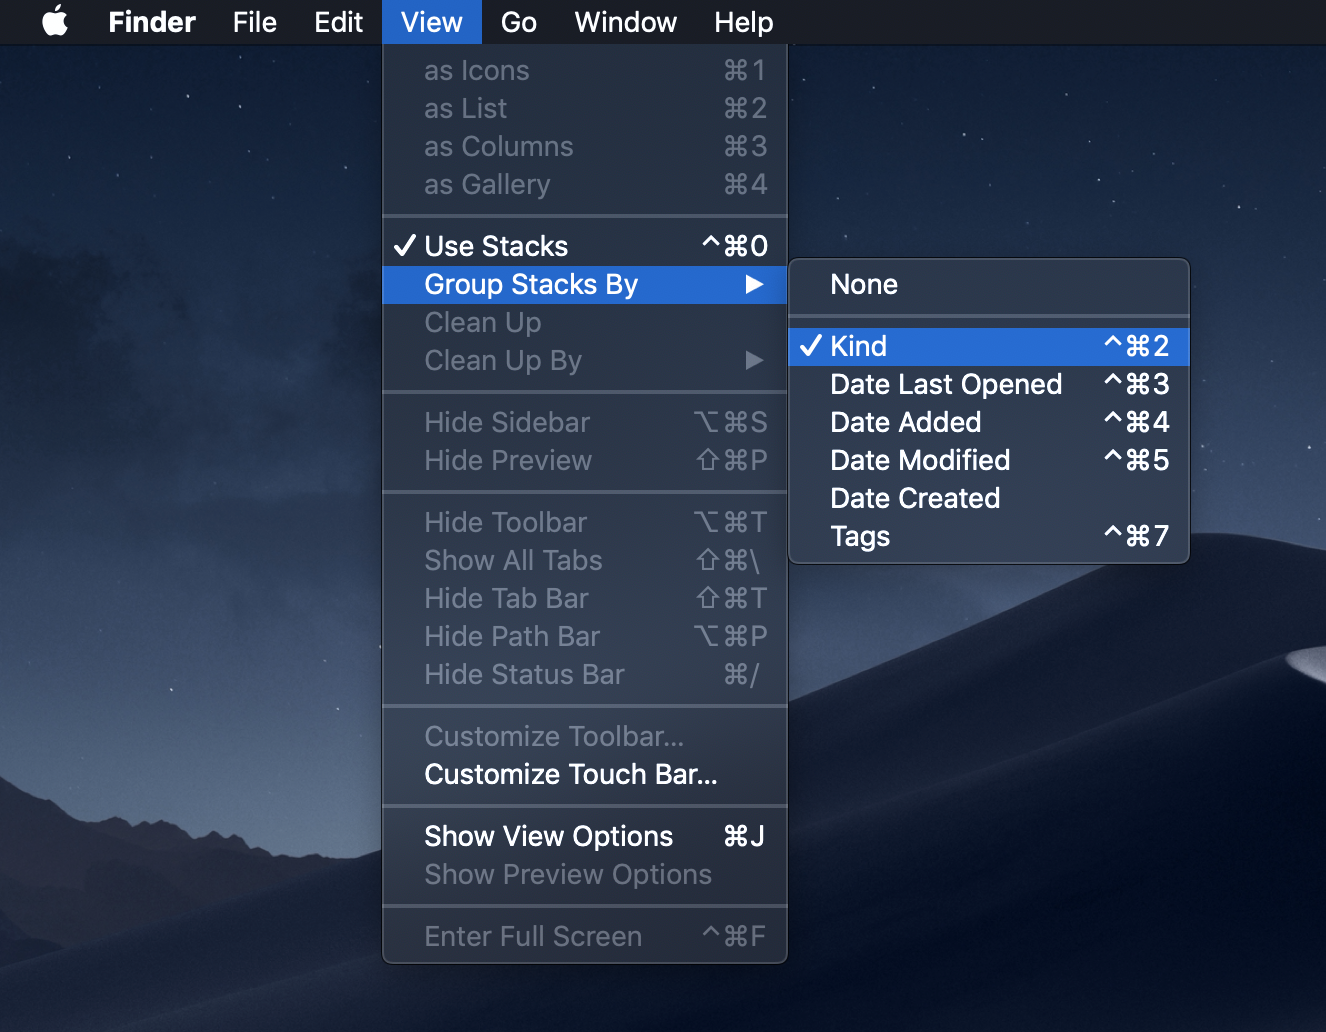Show View Options for Finder

pos(548,836)
